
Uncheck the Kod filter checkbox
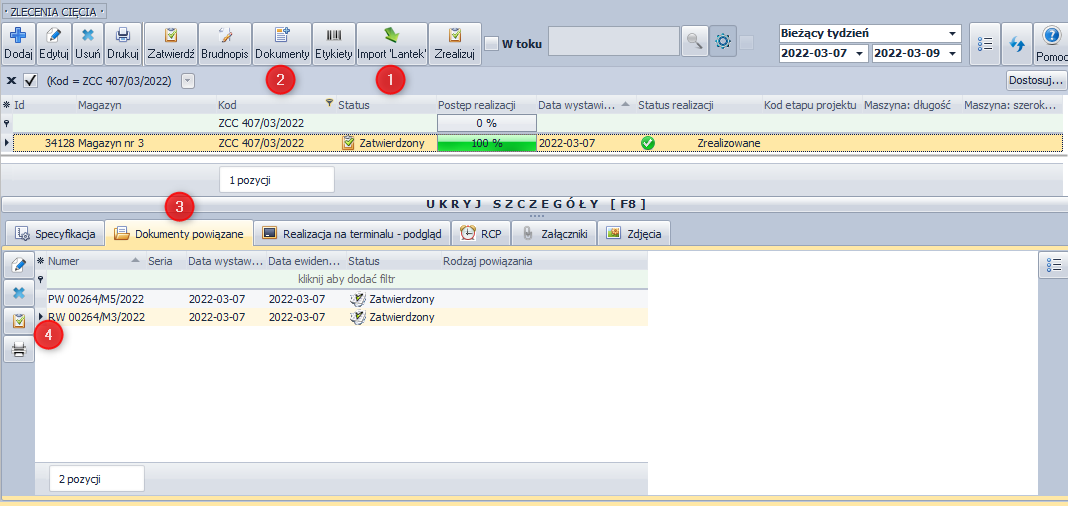pyautogui.click(x=31, y=80)
